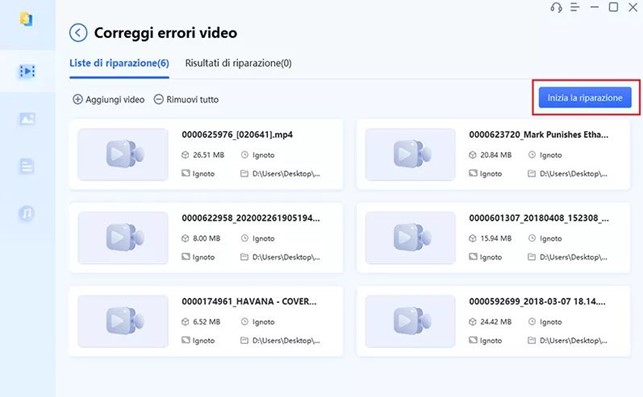The height and width of the screenshot is (397, 643).
Task: Click the app logo in the sidebar
Action: point(26,19)
